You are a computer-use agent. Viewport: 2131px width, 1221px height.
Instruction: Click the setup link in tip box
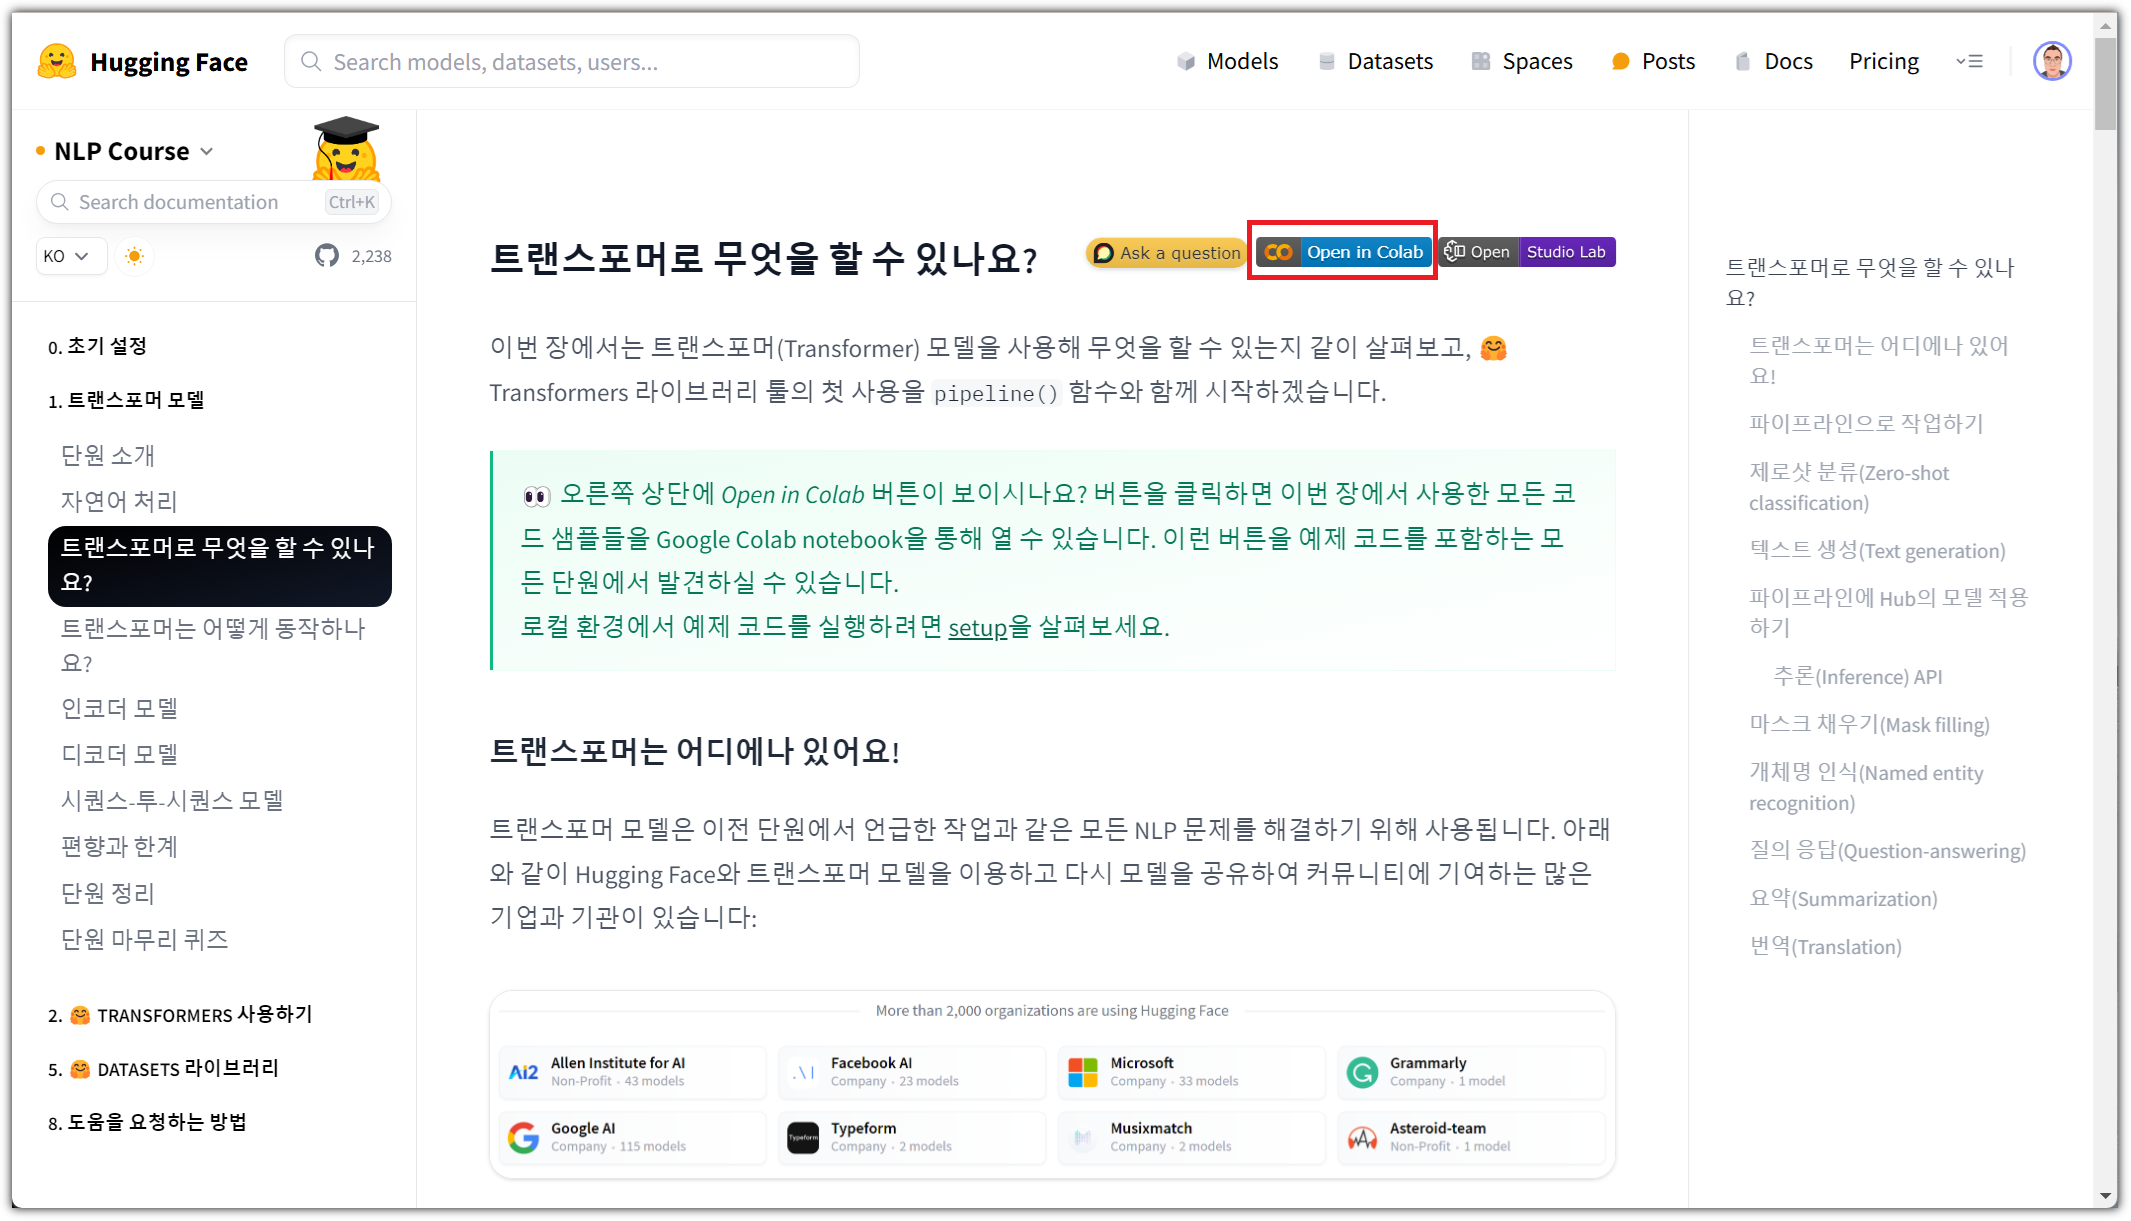(977, 627)
